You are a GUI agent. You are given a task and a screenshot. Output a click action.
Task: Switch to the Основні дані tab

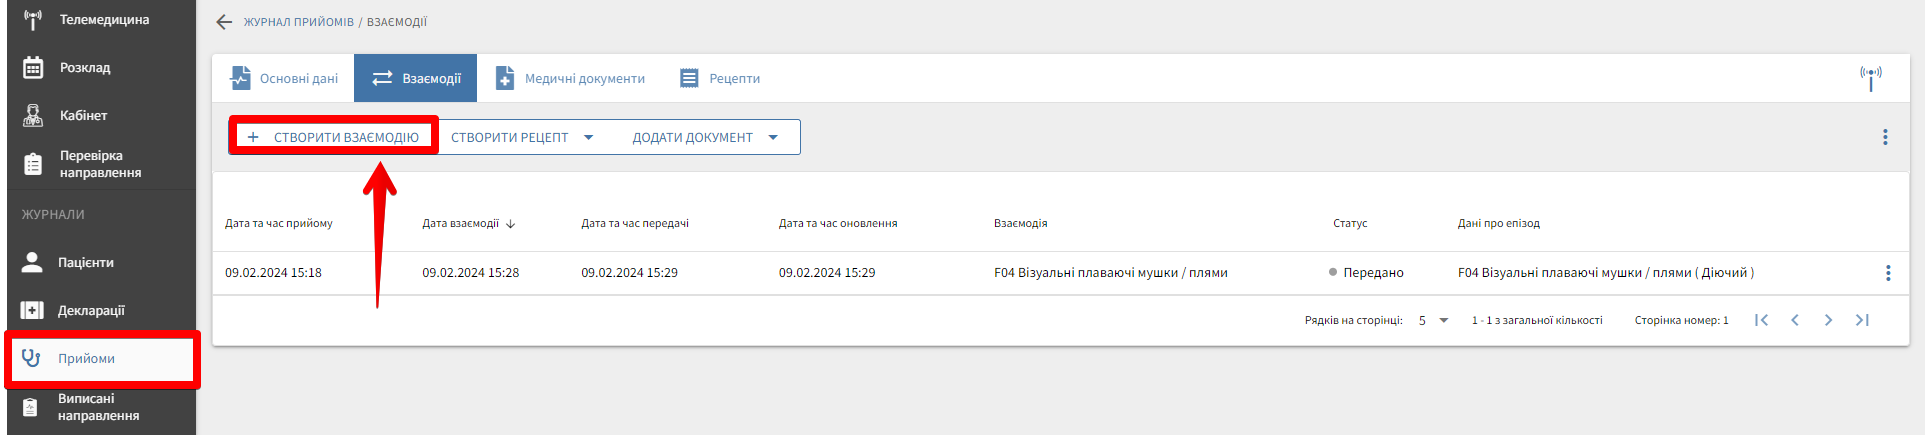[x=284, y=78]
